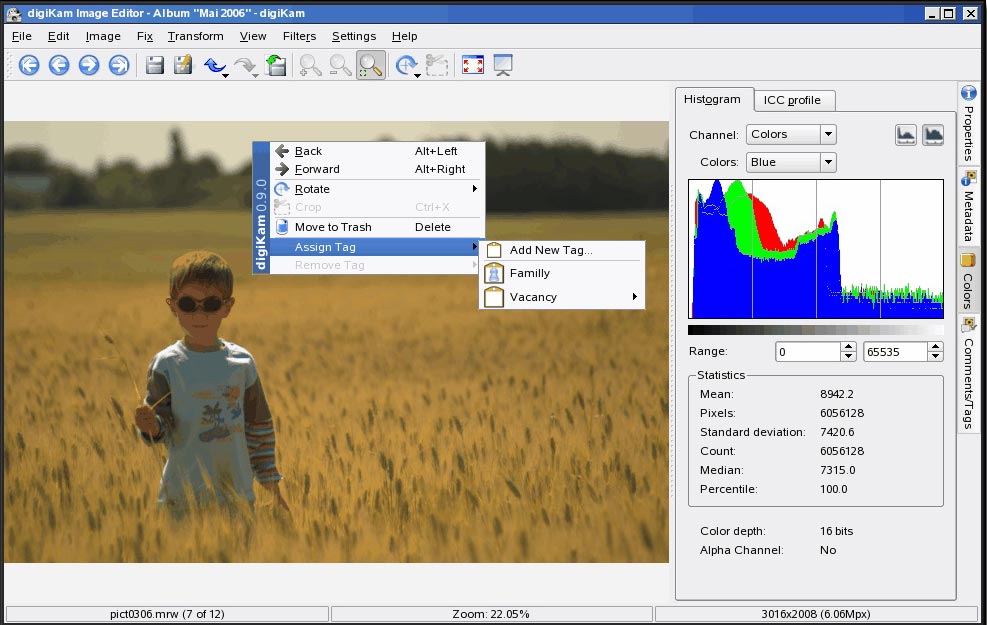Open the Colors dropdown set to Blue
This screenshot has width=987, height=625.
point(790,162)
